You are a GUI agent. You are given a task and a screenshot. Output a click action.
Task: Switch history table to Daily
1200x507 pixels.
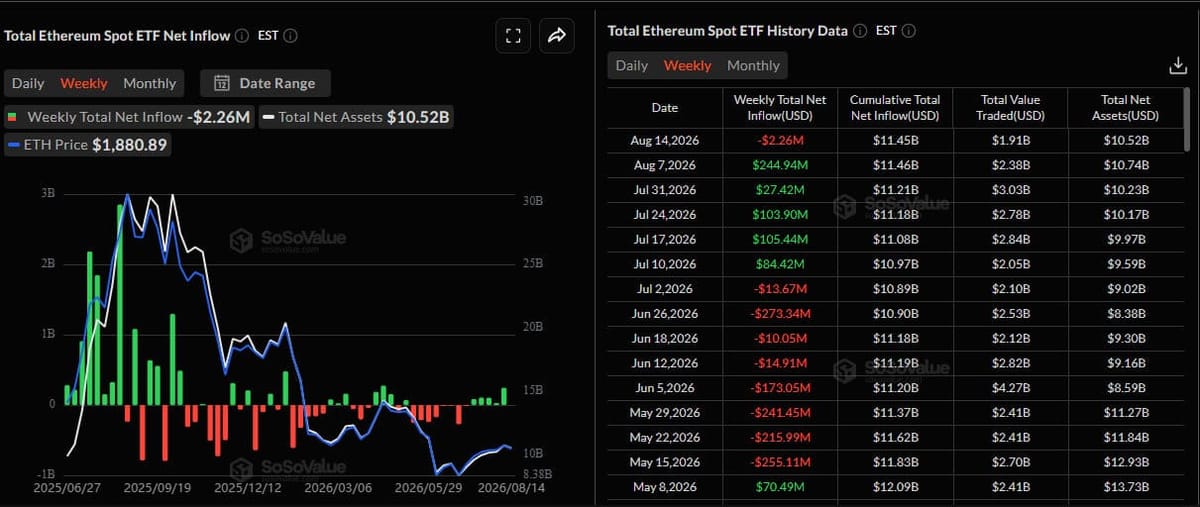coord(632,65)
